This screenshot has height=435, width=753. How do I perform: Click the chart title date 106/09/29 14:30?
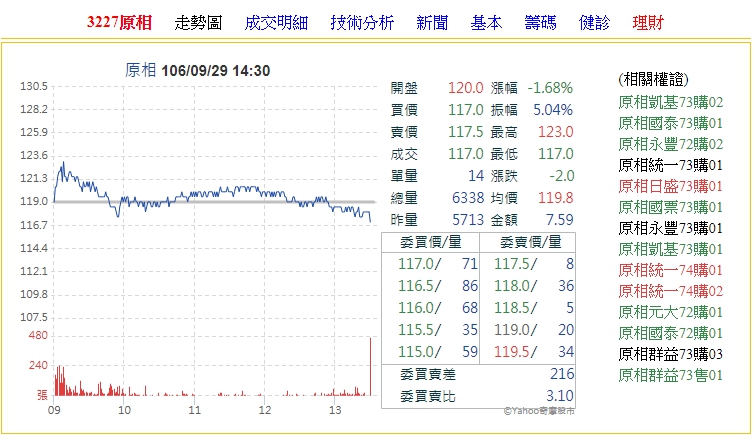click(216, 71)
